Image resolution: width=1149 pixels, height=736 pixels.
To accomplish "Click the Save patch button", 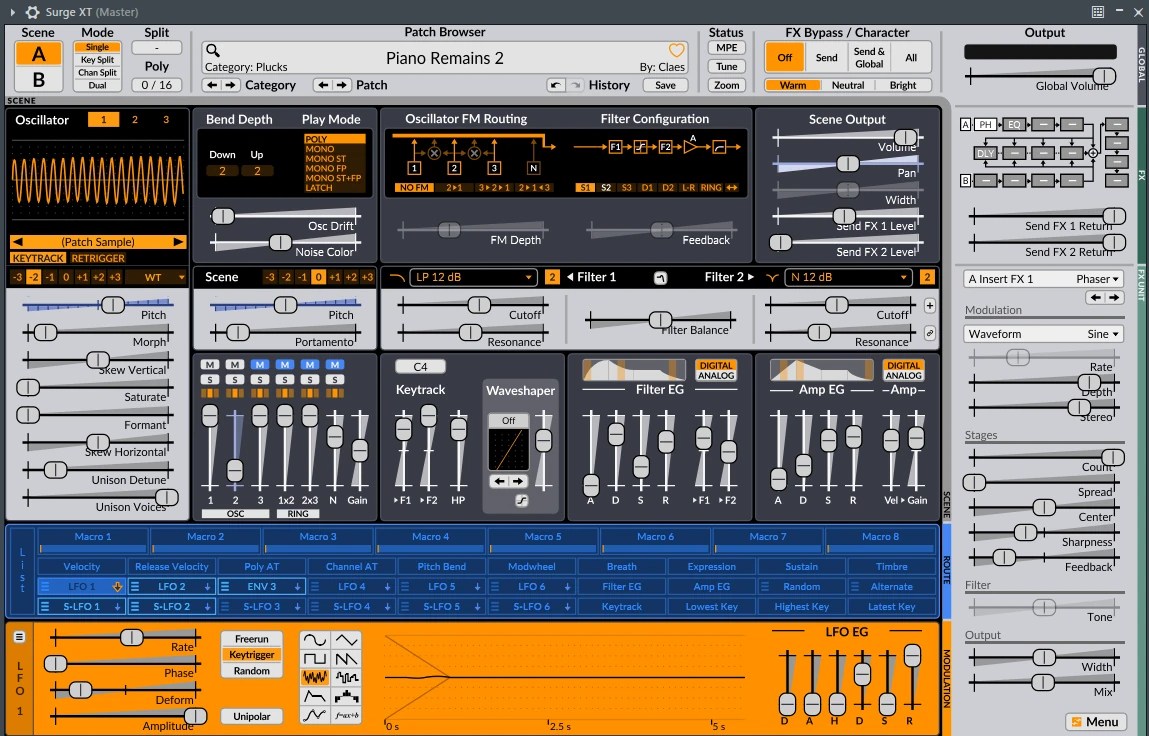I will pos(665,85).
